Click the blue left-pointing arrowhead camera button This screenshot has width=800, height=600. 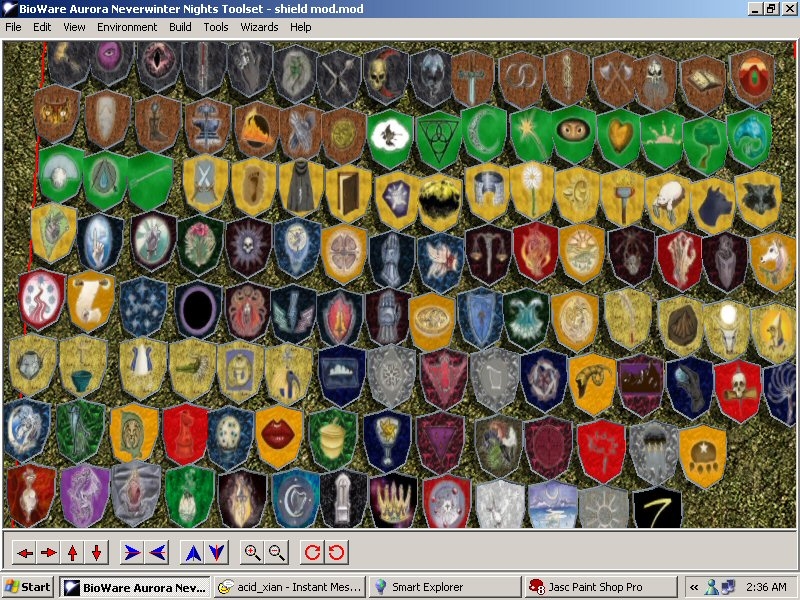(x=156, y=552)
